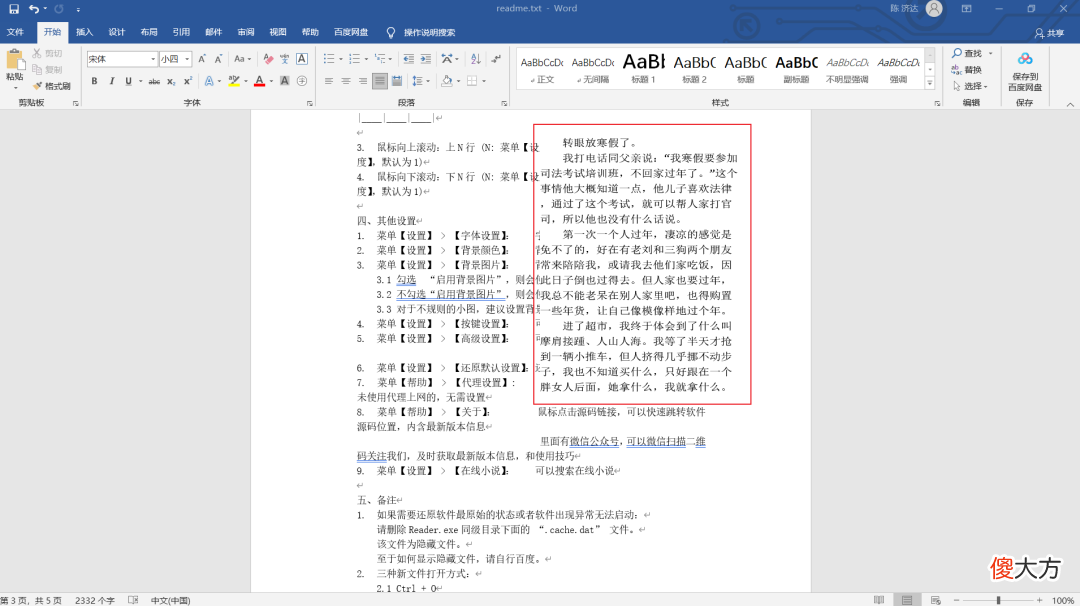Click 选择 select button
This screenshot has height=606, width=1080.
[970, 86]
